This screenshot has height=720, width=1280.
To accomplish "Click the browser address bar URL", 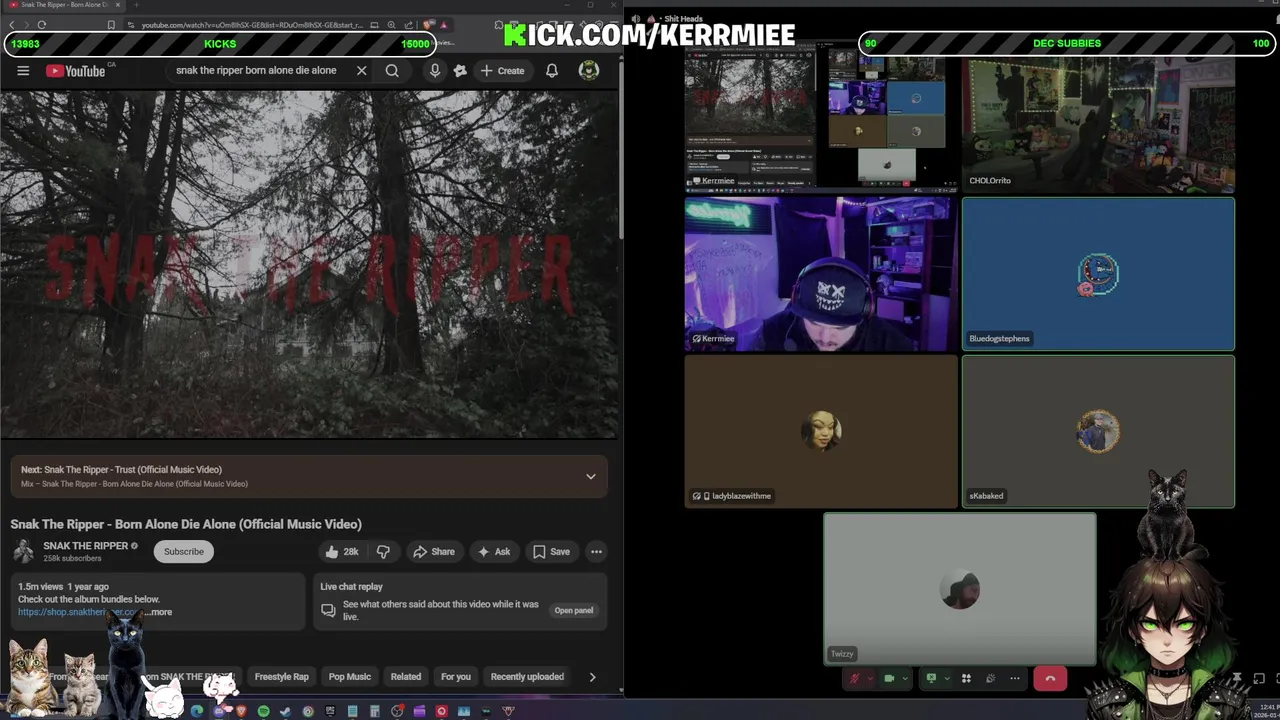I will 253,25.
